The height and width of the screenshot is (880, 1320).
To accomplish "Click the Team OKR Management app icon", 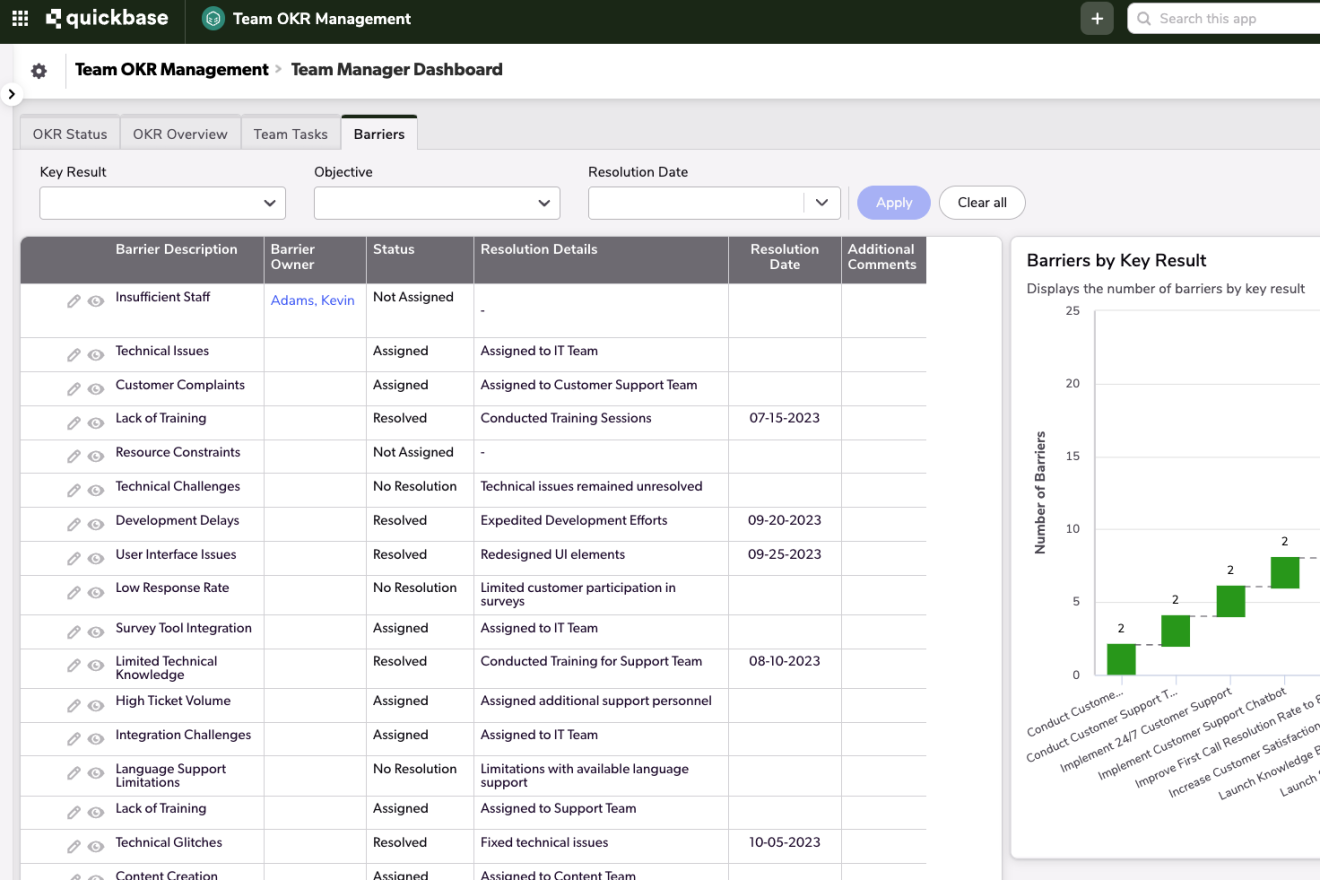I will [212, 19].
